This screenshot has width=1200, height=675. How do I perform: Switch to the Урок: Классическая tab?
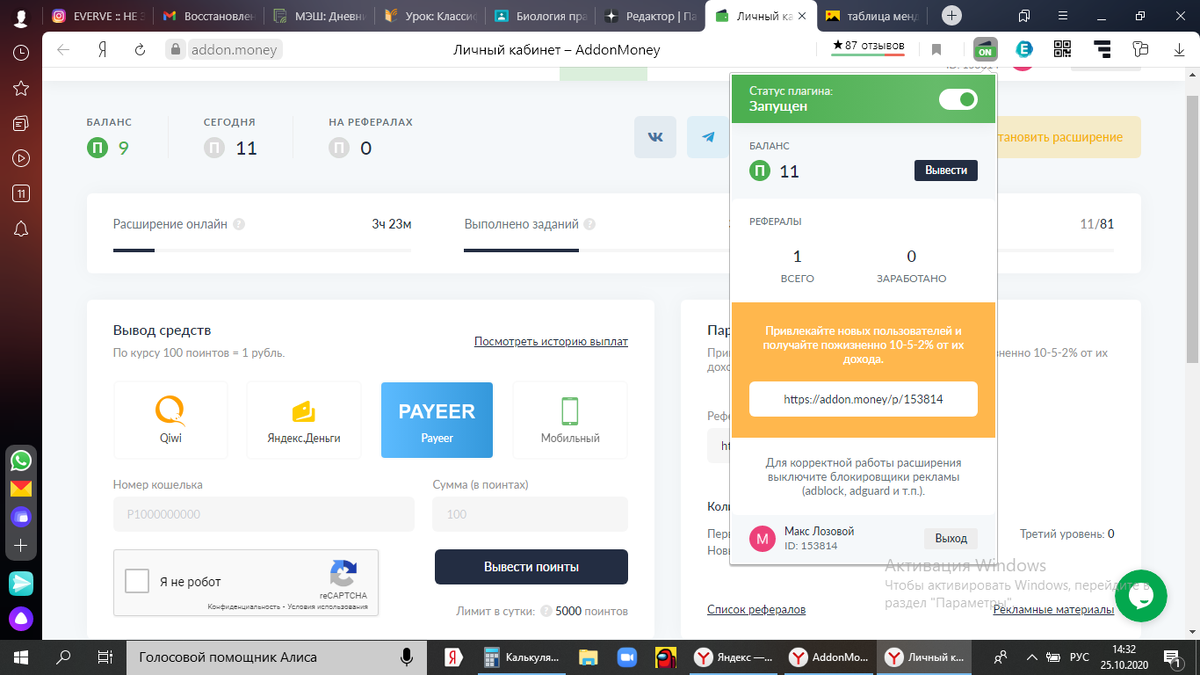click(x=428, y=16)
